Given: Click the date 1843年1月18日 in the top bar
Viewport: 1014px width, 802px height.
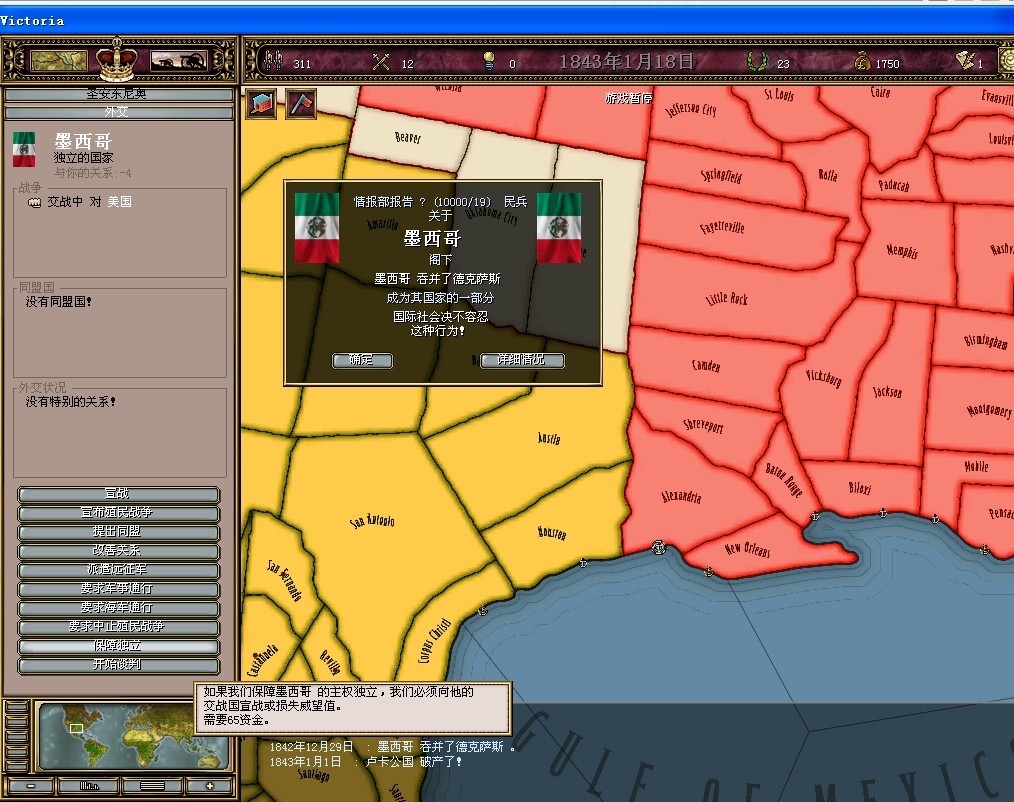Looking at the screenshot, I should tap(626, 62).
